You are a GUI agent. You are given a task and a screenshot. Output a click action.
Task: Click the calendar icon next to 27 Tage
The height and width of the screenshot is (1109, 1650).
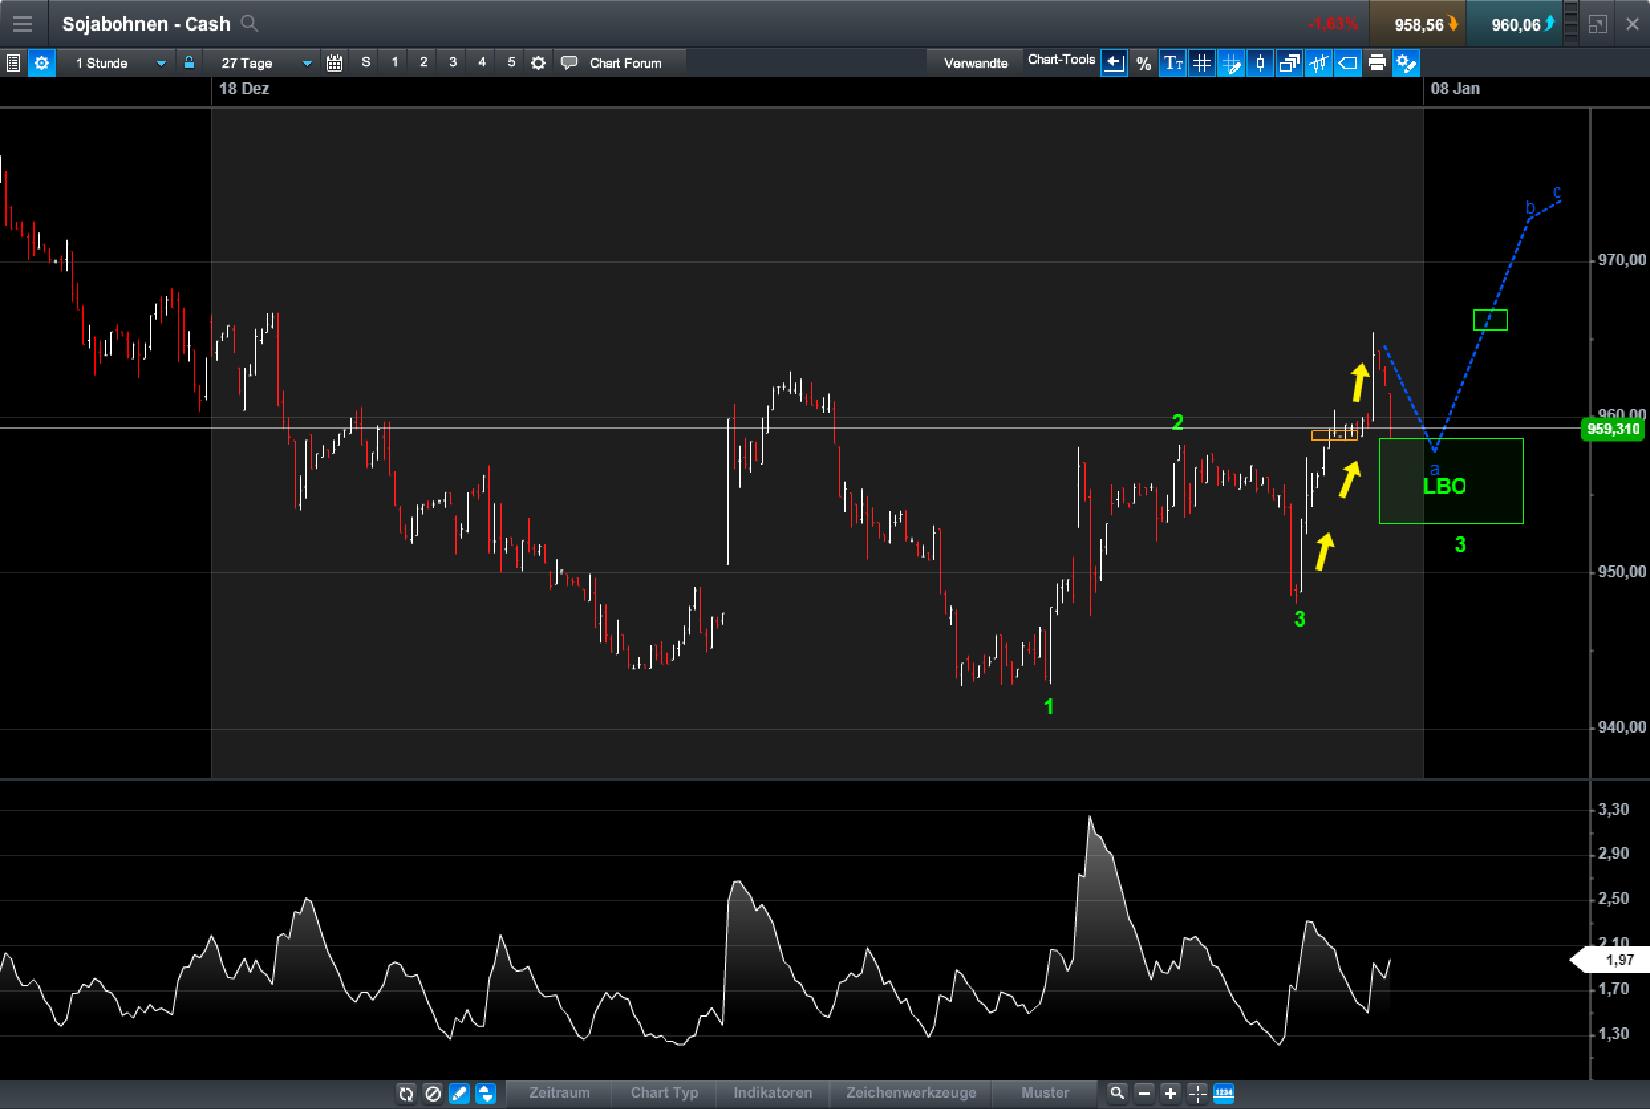334,62
